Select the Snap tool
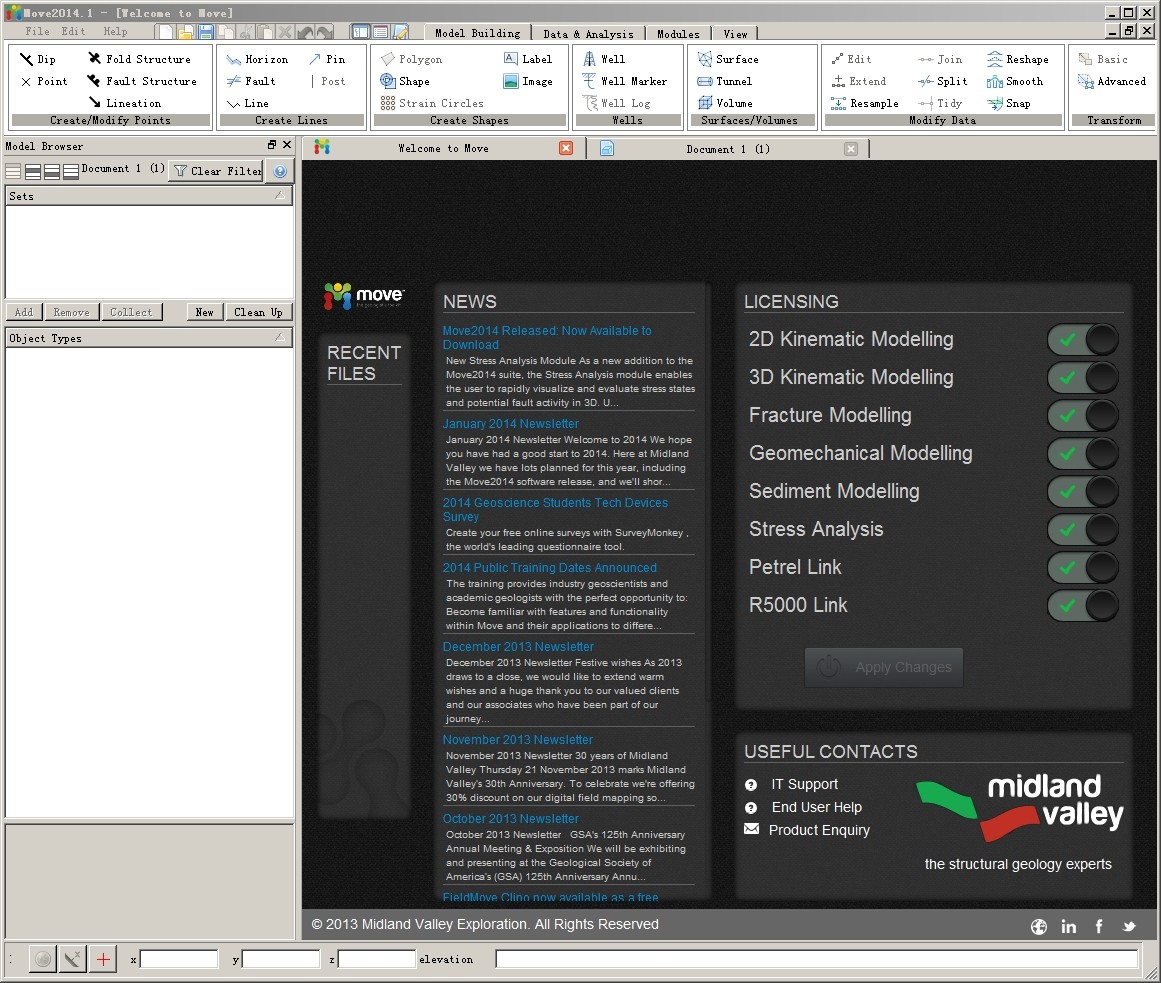 (x=1008, y=104)
